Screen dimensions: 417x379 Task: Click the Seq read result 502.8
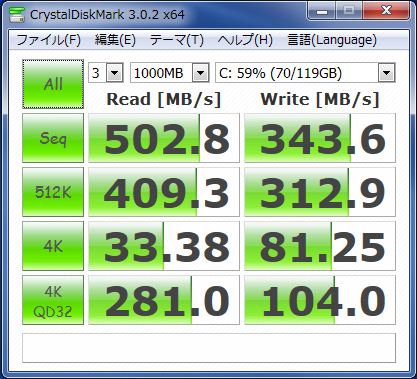[x=164, y=138]
